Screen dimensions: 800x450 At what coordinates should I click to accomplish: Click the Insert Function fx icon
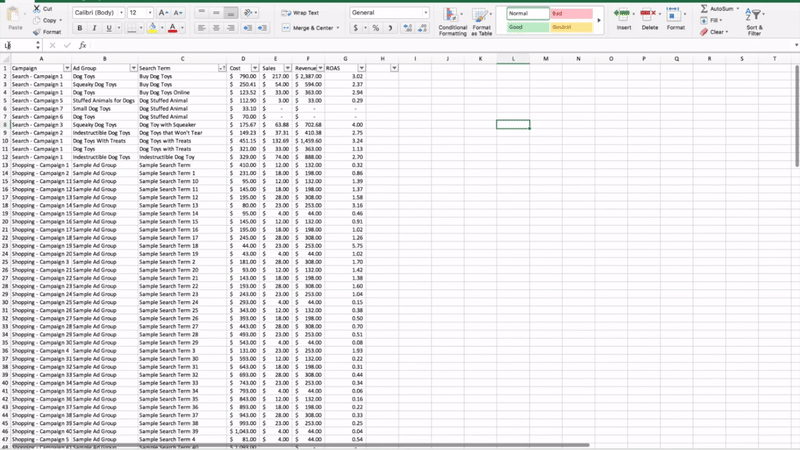click(x=83, y=45)
